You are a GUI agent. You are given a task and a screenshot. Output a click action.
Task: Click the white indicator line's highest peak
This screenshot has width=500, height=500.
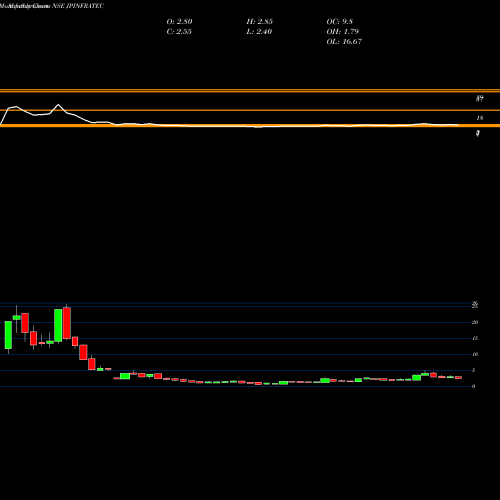point(59,105)
